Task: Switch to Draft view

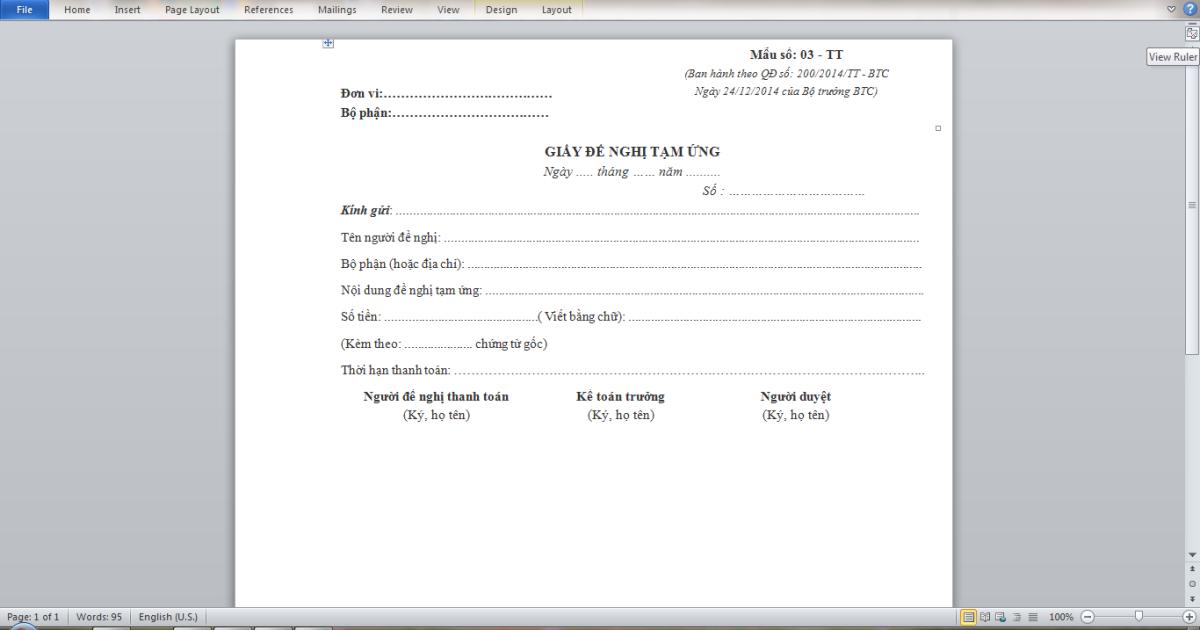Action: coord(1033,617)
